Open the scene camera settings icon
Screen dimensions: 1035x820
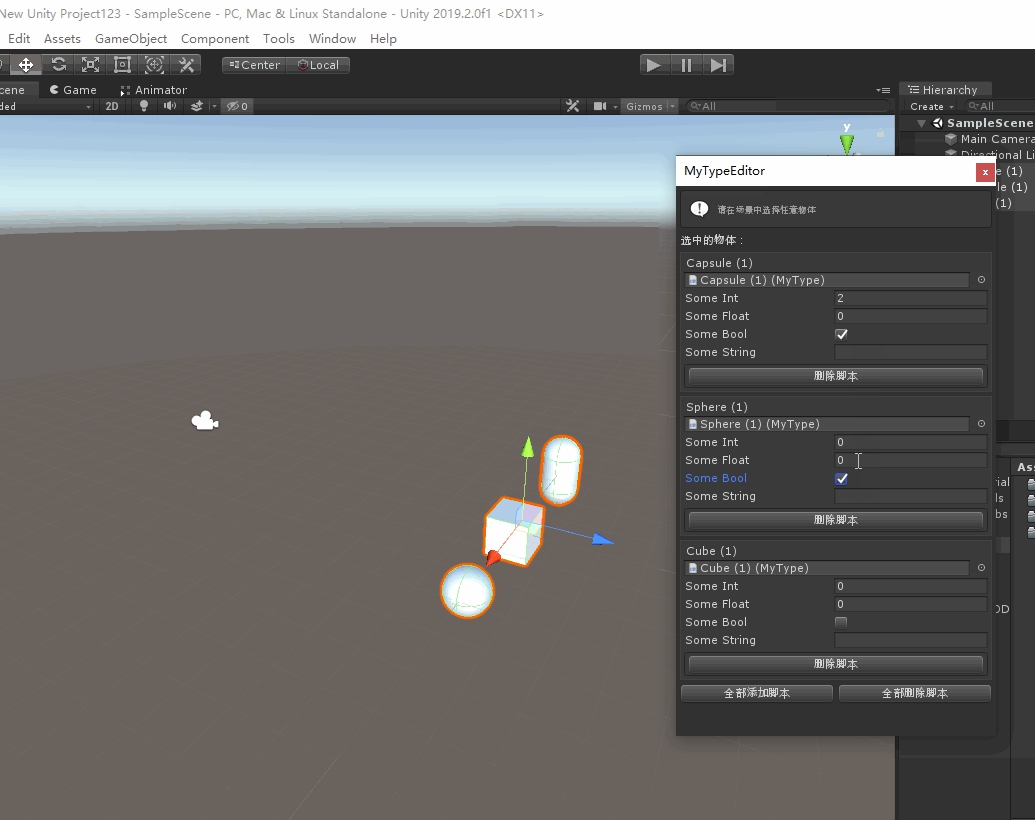click(599, 106)
